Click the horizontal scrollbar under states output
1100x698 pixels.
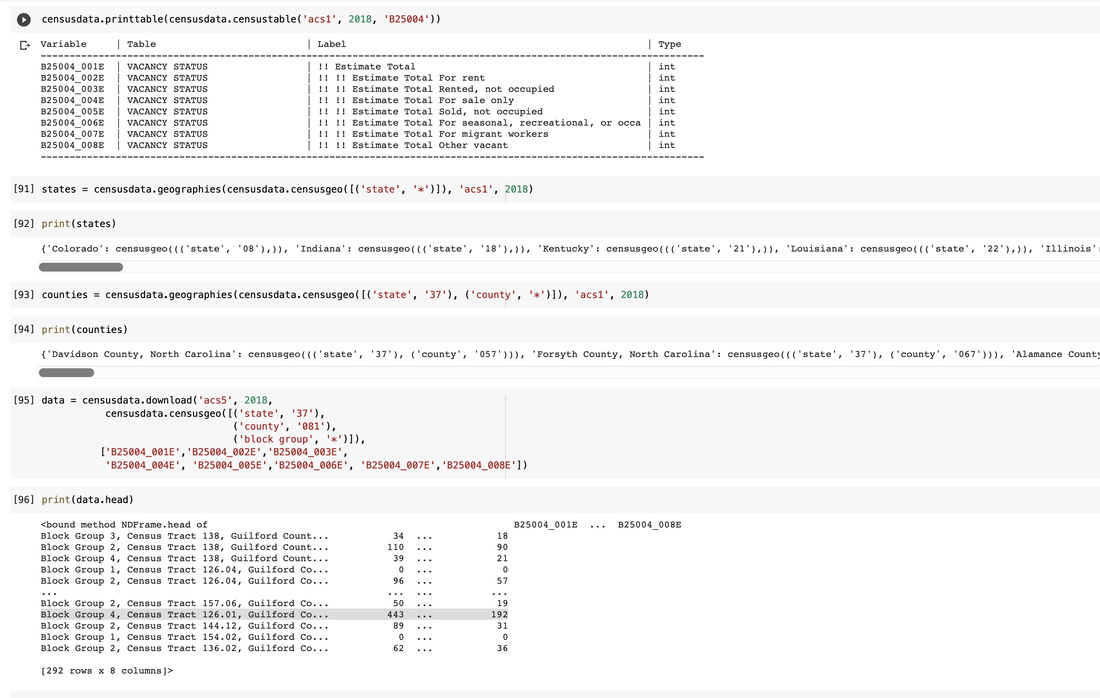click(x=81, y=267)
